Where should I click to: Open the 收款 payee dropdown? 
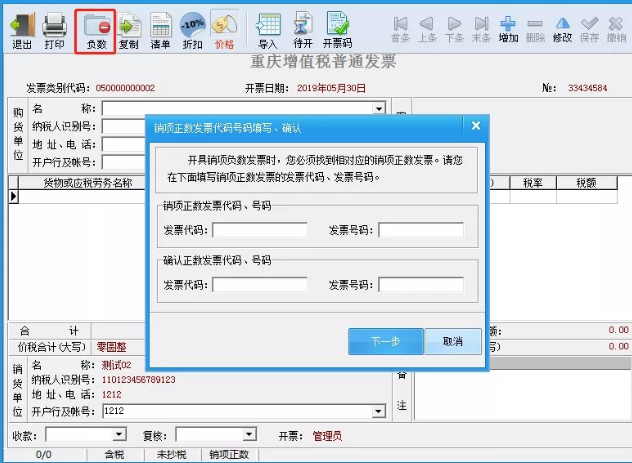pos(120,435)
